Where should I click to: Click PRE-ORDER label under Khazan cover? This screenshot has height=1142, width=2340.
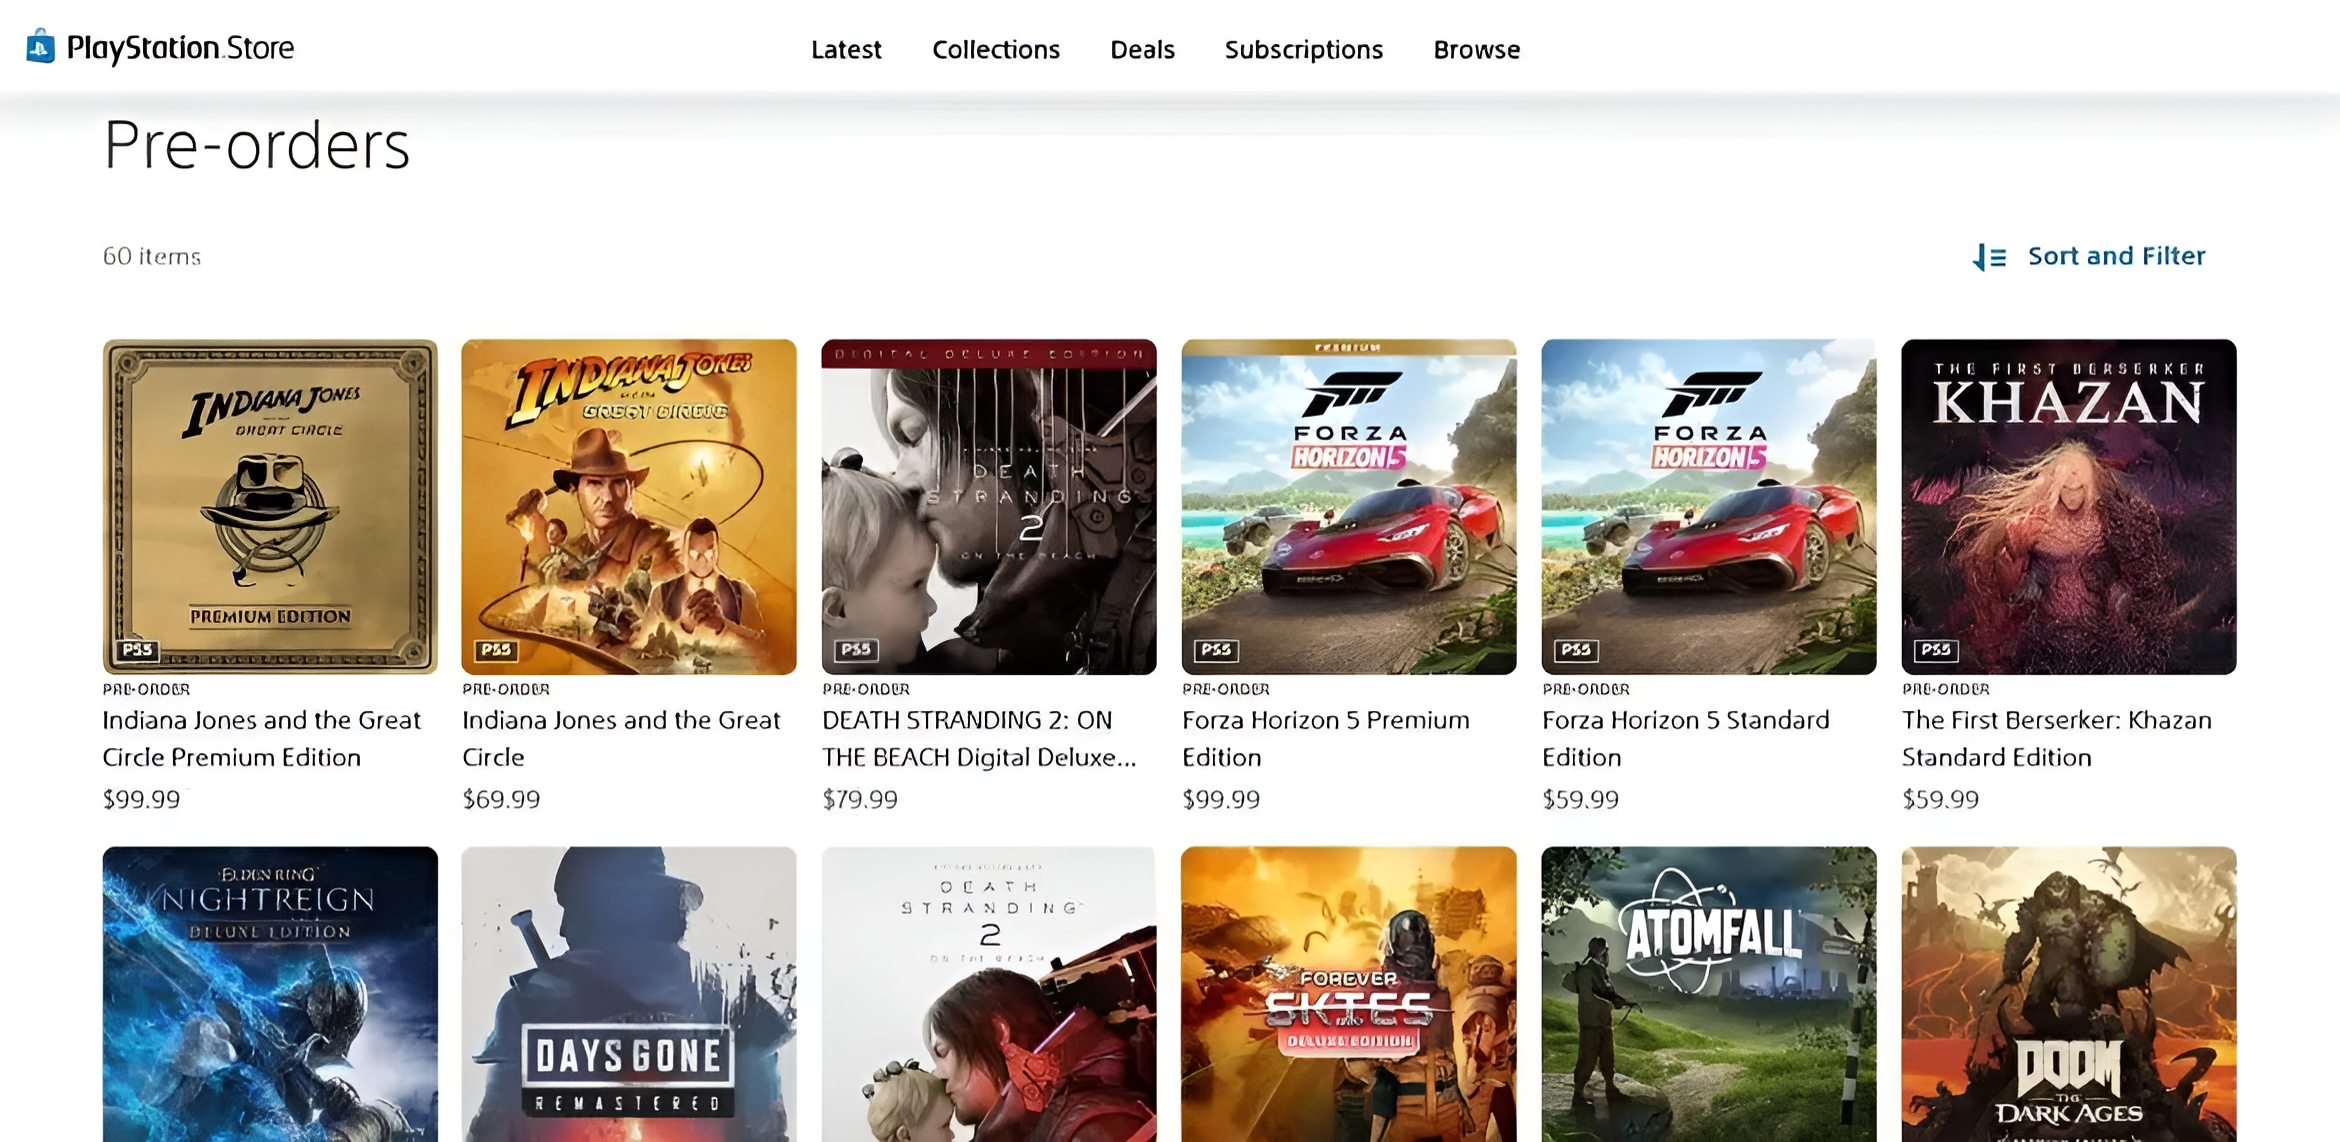tap(1946, 689)
